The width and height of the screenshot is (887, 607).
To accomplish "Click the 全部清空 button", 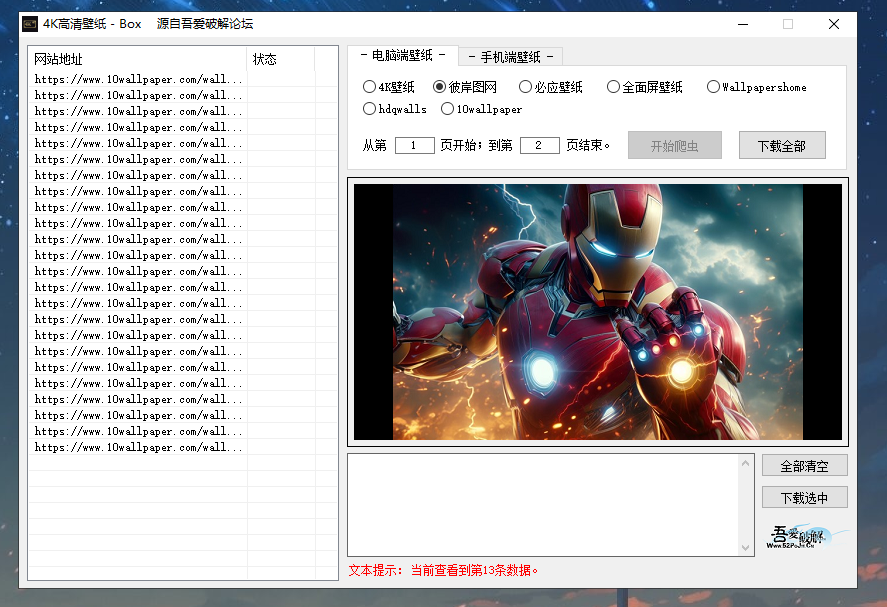I will [805, 466].
